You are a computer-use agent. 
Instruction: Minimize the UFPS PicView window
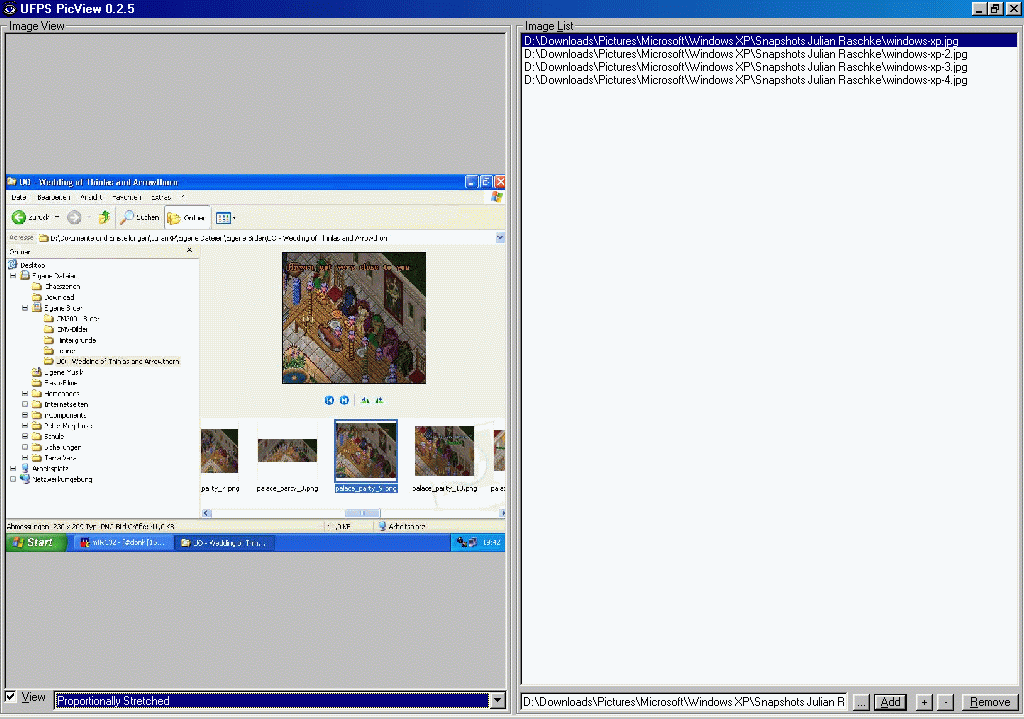pyautogui.click(x=978, y=8)
